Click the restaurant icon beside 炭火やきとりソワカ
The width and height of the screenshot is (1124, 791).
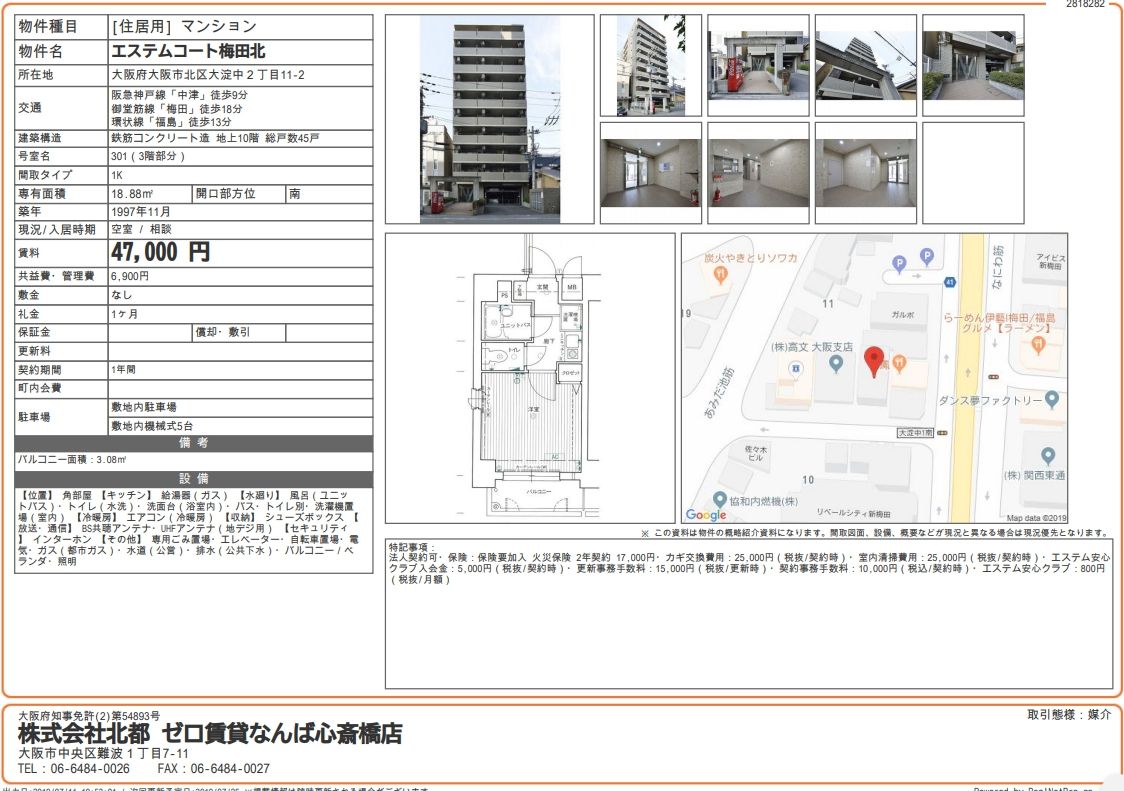(720, 274)
